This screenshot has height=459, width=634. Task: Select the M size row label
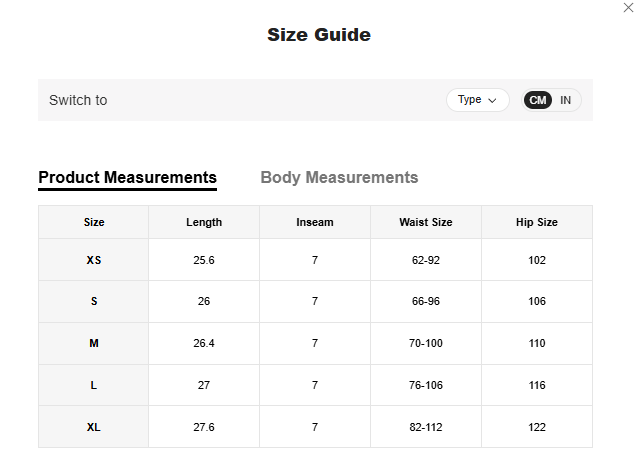tap(94, 343)
